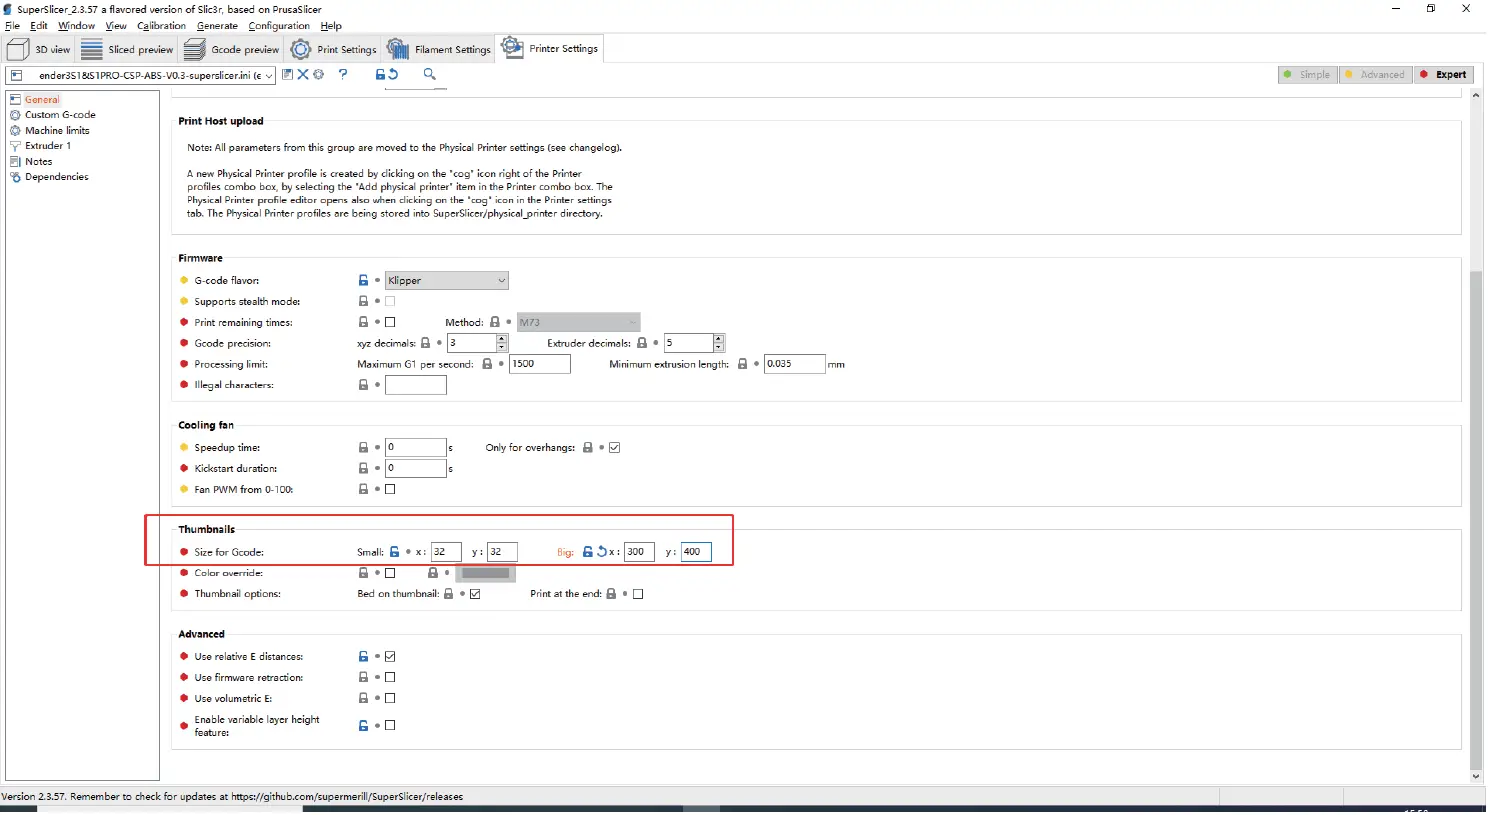Decrease xyz decimals with the down arrow
Screen dimensions: 1490x815
click(502, 348)
